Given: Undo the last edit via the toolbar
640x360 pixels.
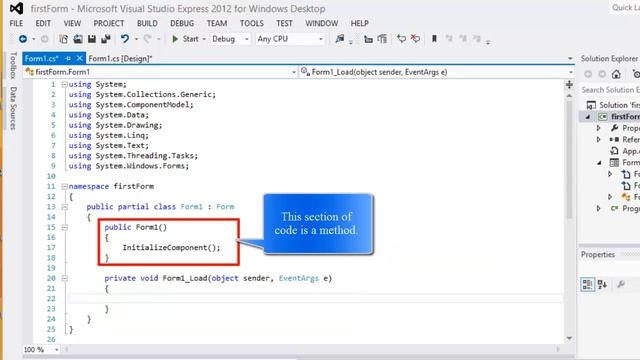Looking at the screenshot, I should pos(125,39).
